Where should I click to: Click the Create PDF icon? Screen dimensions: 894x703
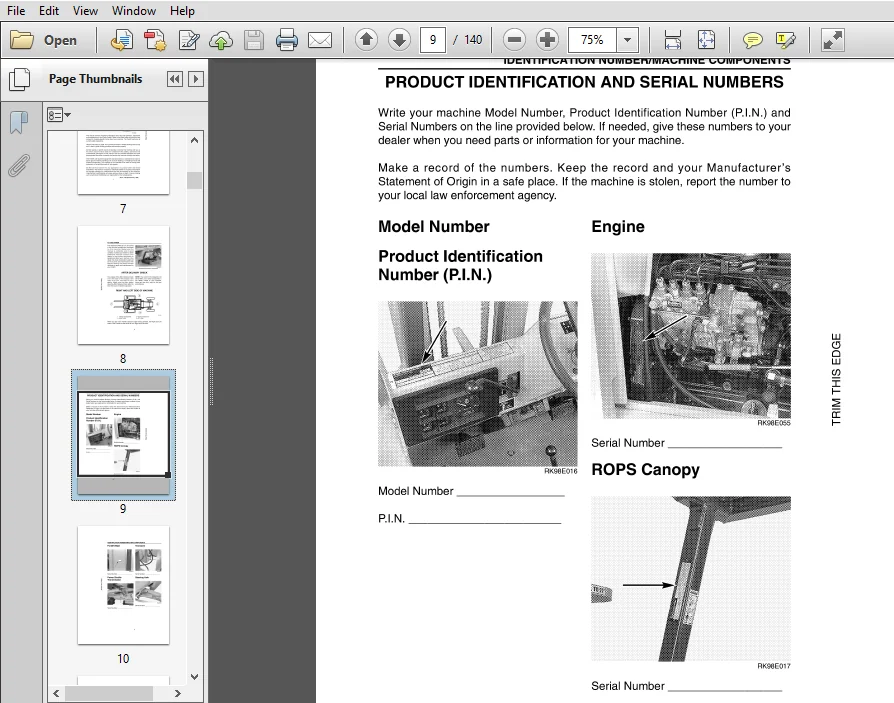pyautogui.click(x=121, y=40)
